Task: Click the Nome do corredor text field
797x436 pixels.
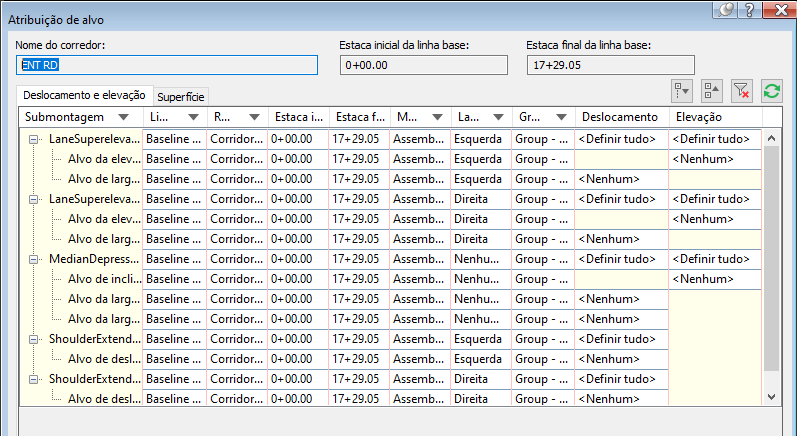Action: pos(167,65)
